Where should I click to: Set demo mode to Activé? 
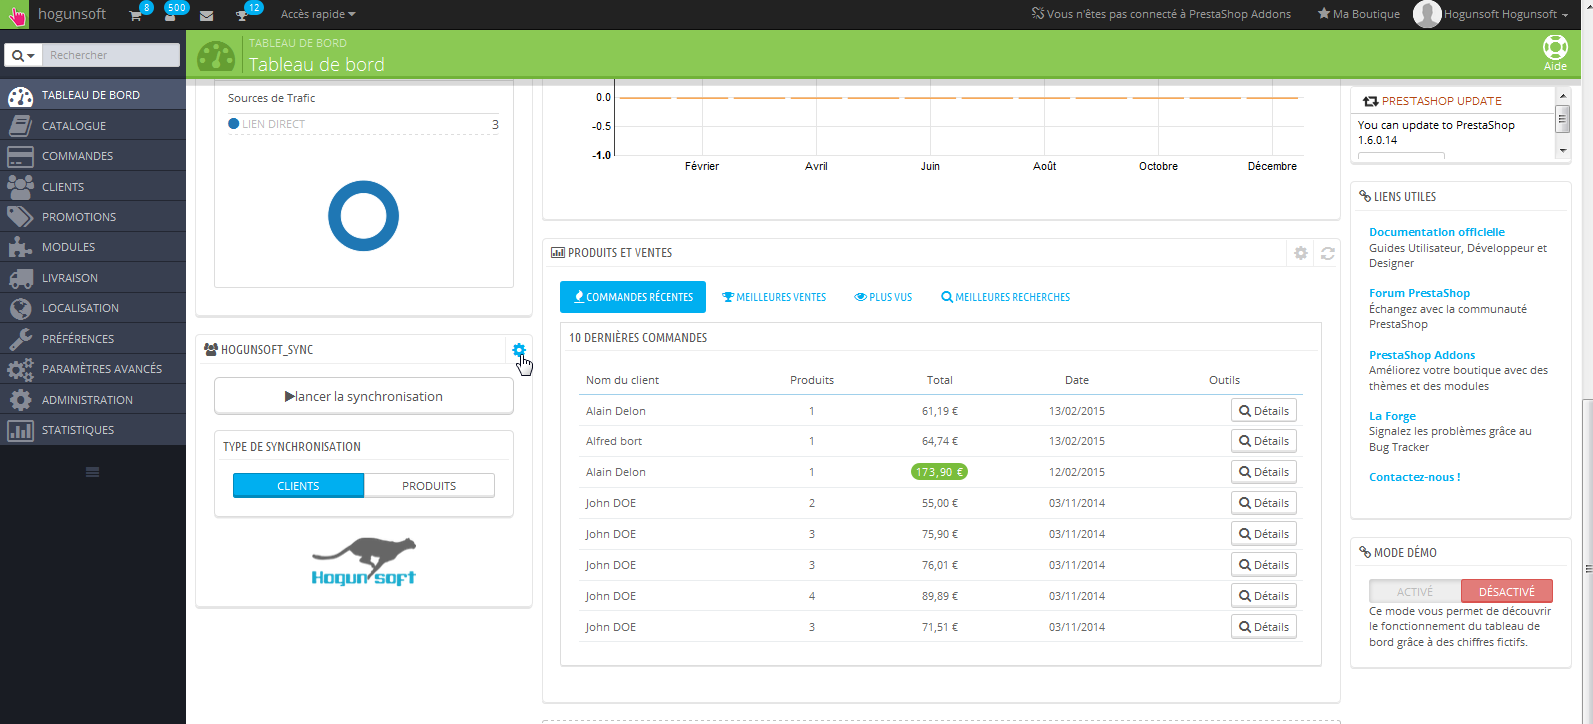[x=1414, y=592]
